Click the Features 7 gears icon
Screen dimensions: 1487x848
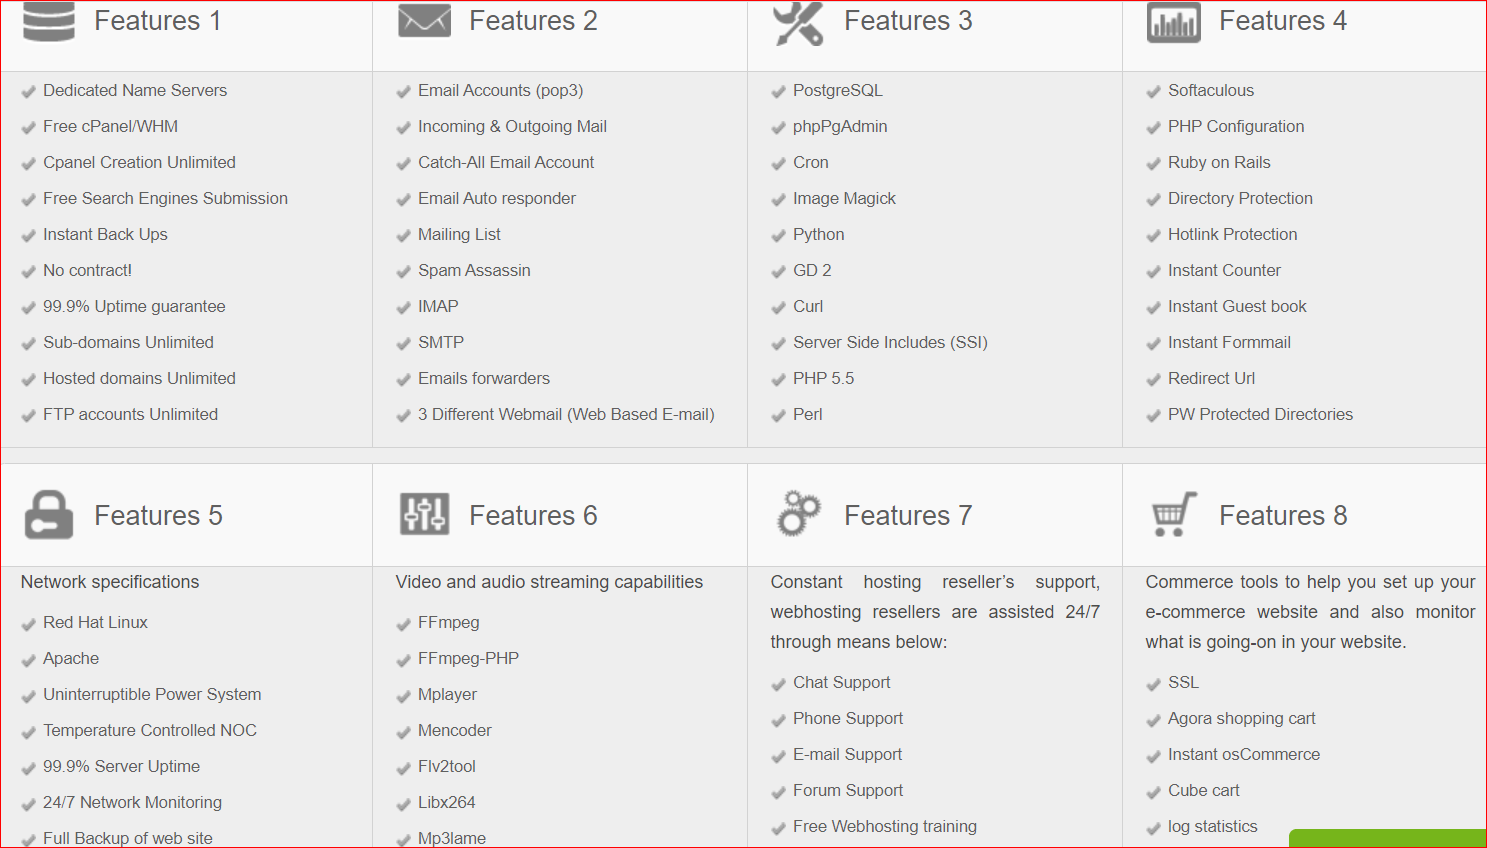tap(799, 514)
